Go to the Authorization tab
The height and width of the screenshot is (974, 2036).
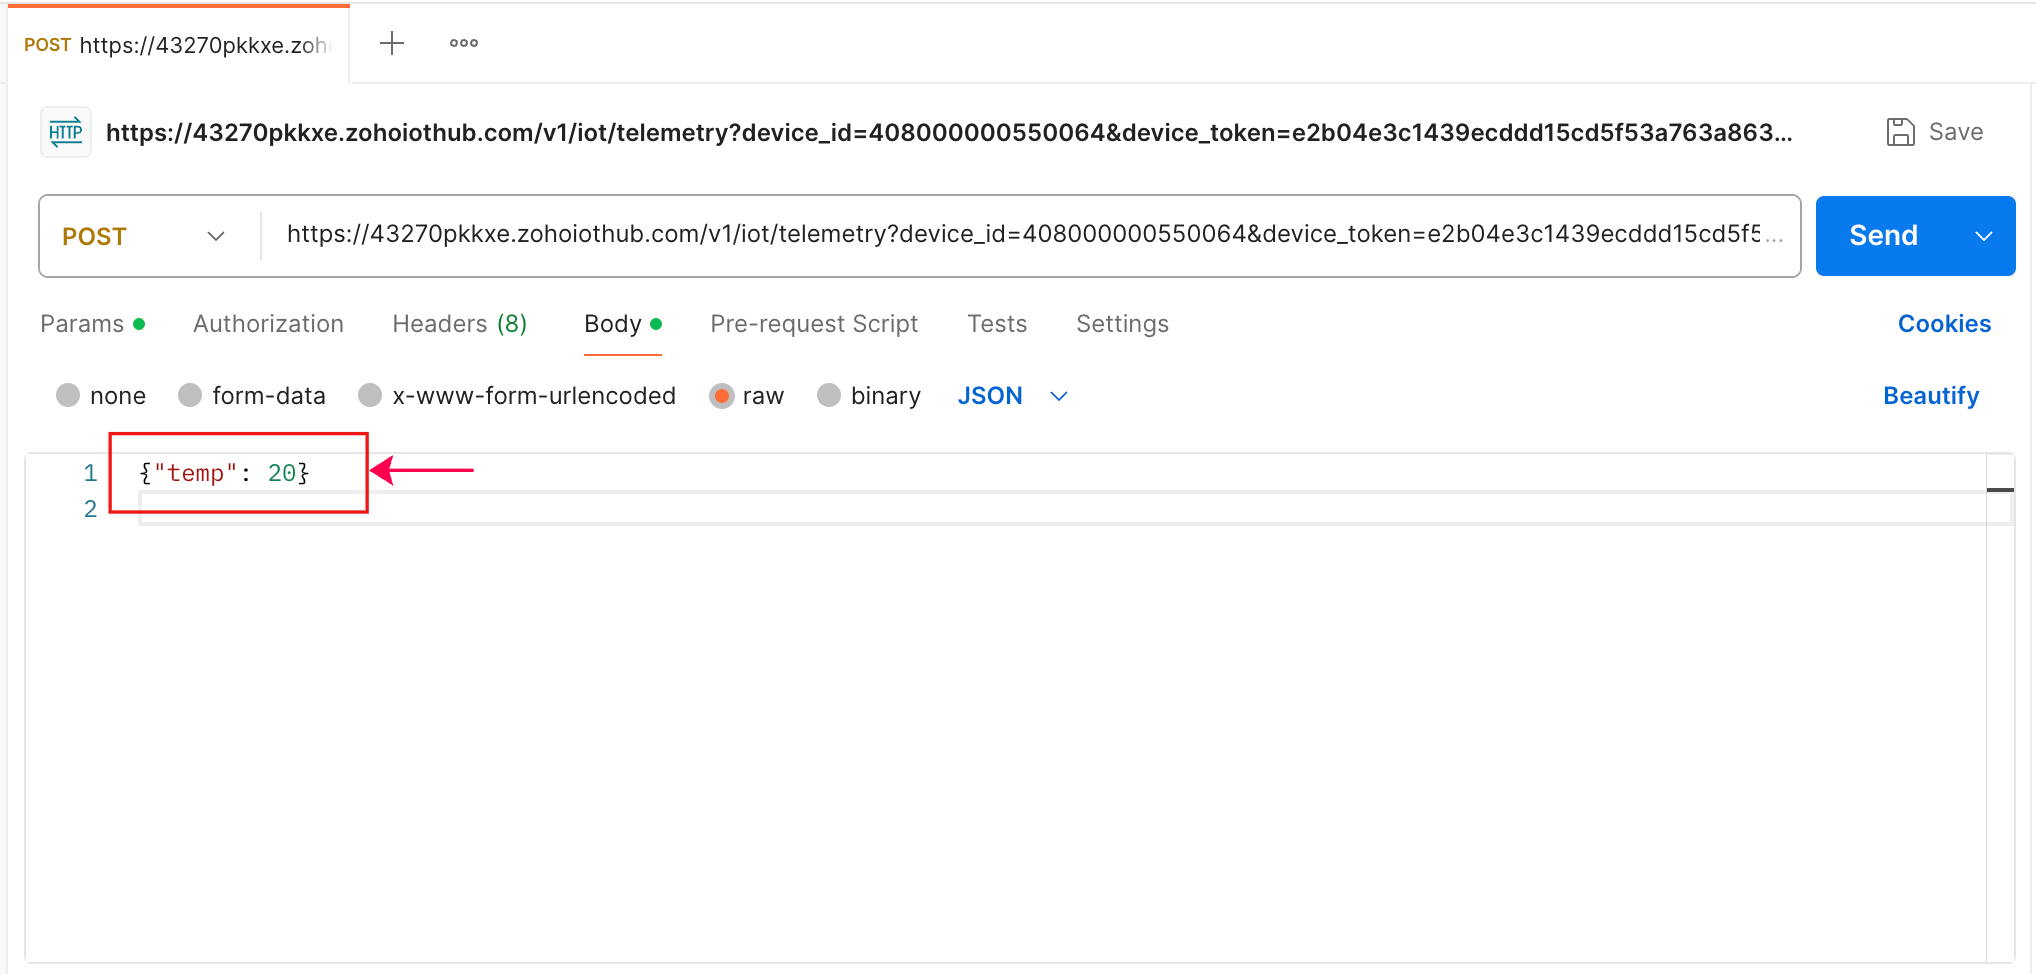268,324
